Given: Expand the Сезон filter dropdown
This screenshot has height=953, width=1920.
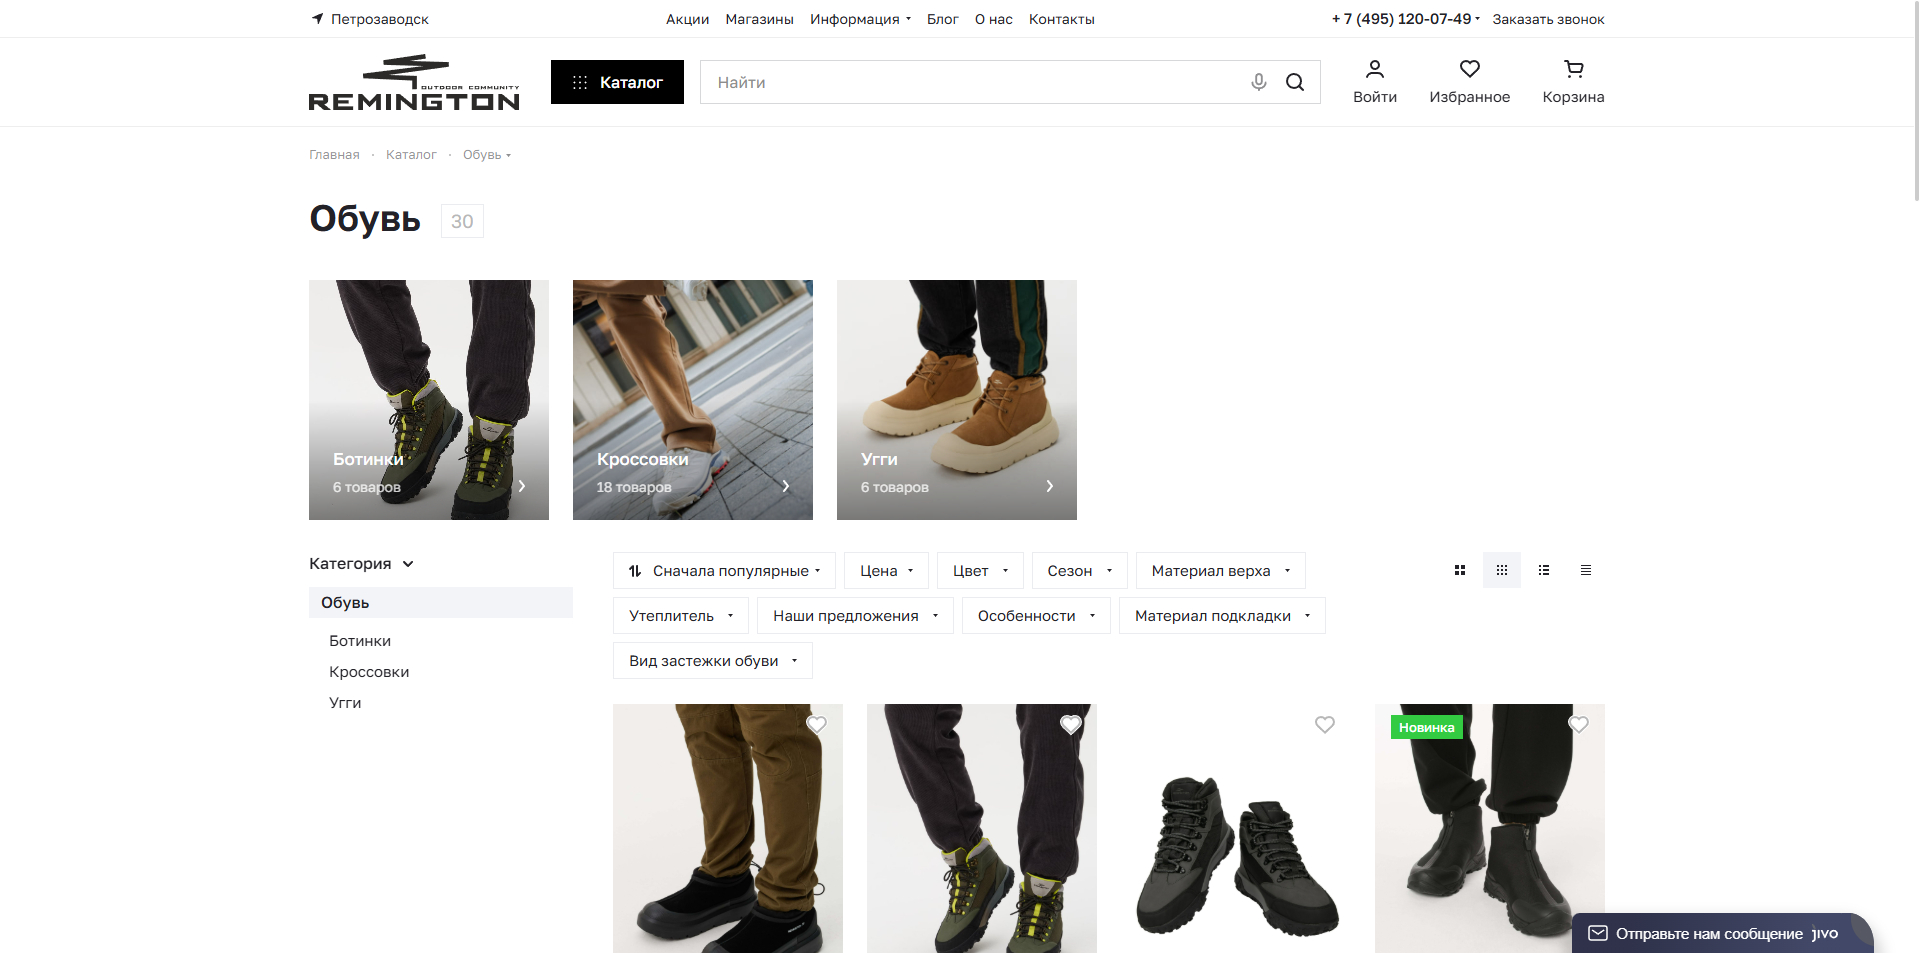Looking at the screenshot, I should [x=1079, y=571].
